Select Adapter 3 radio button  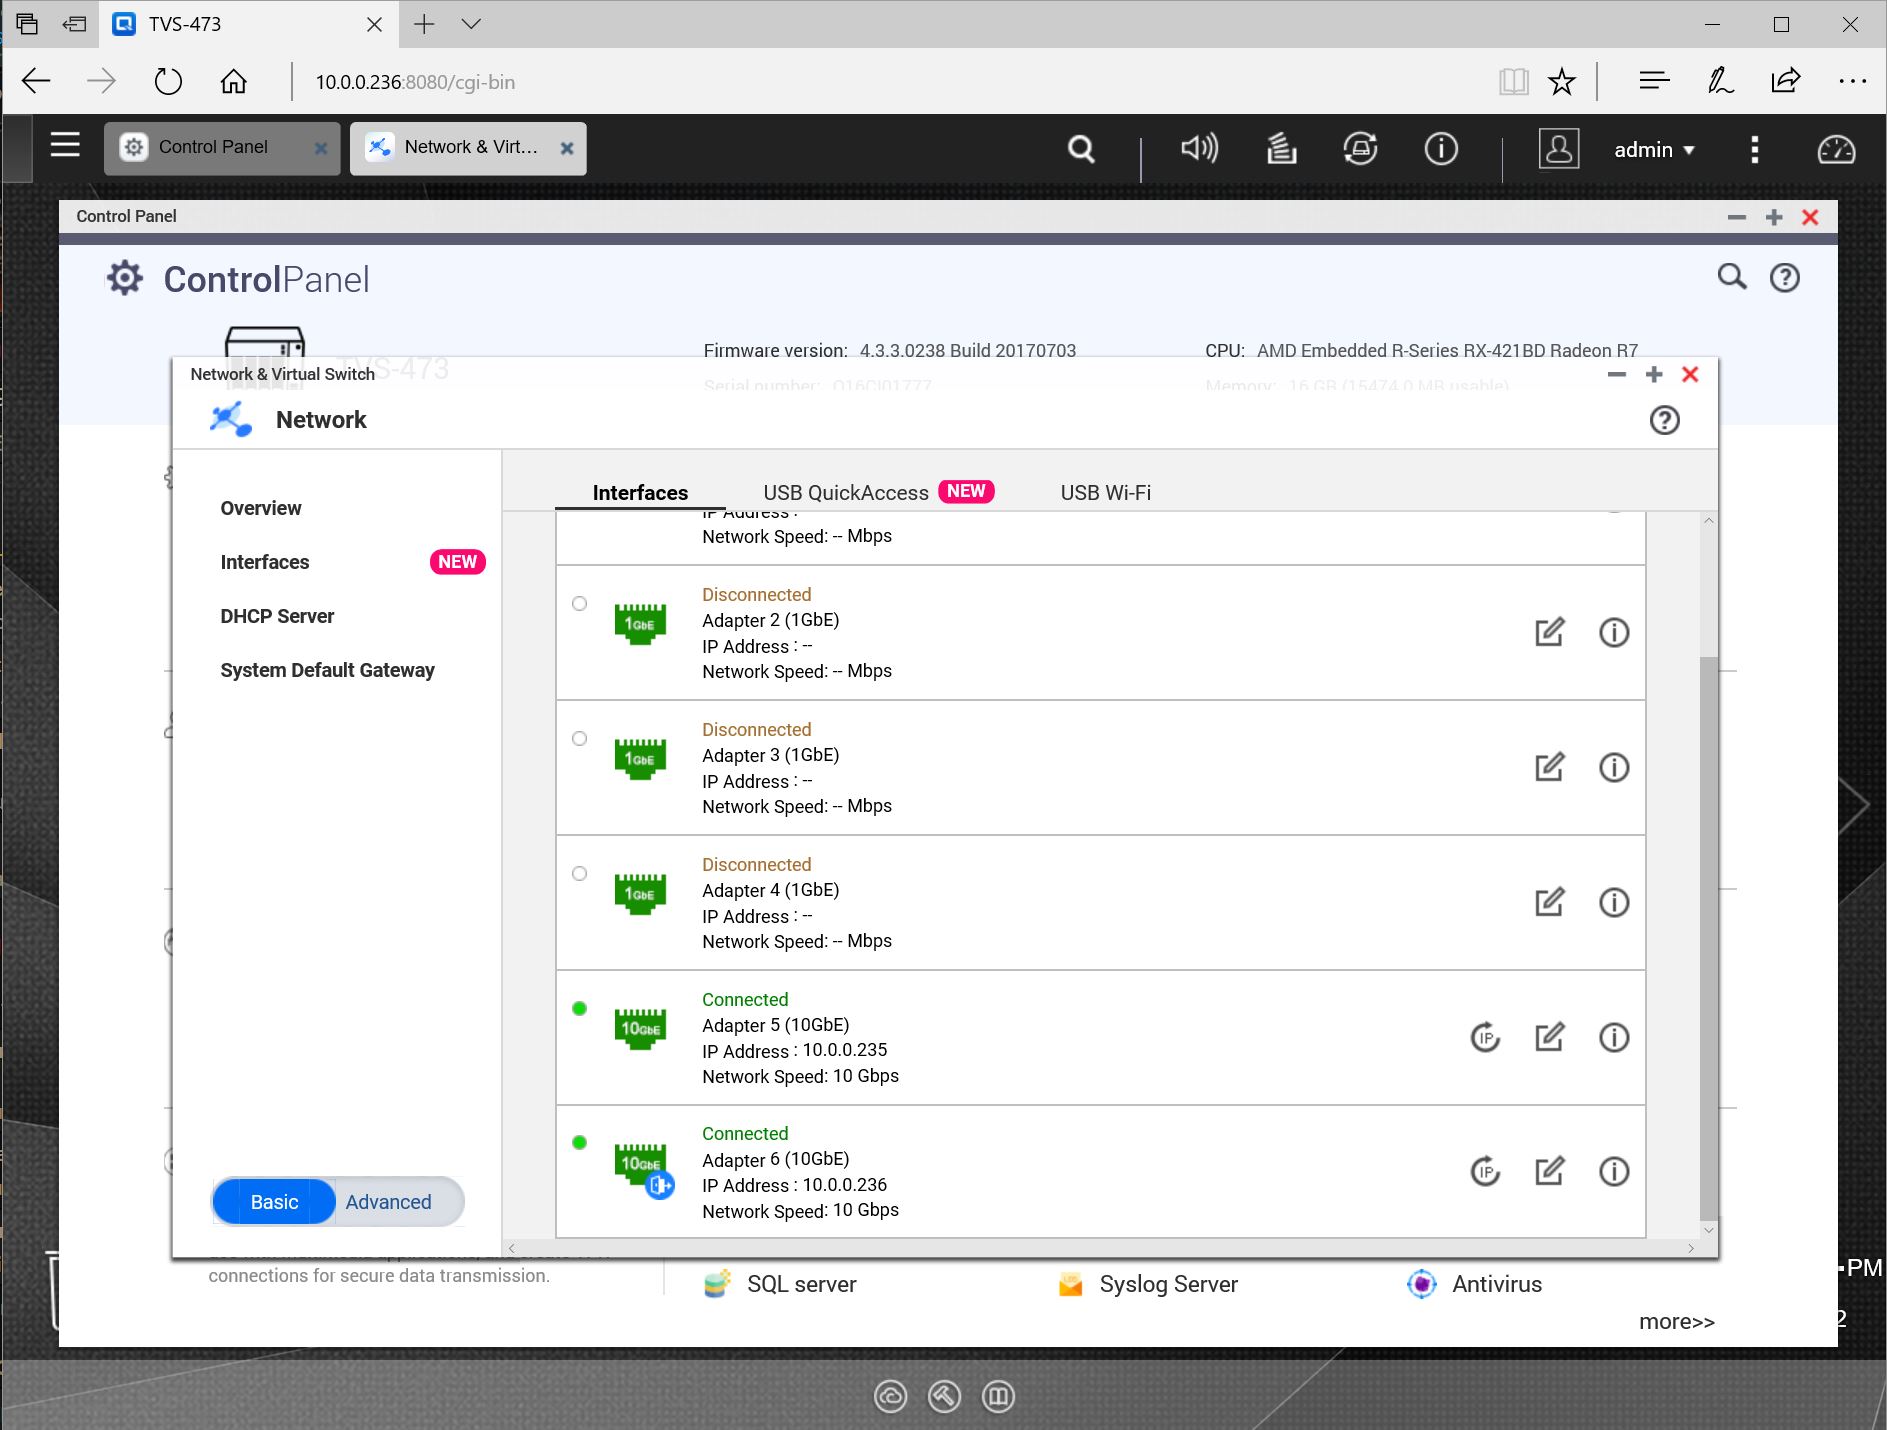click(x=579, y=739)
